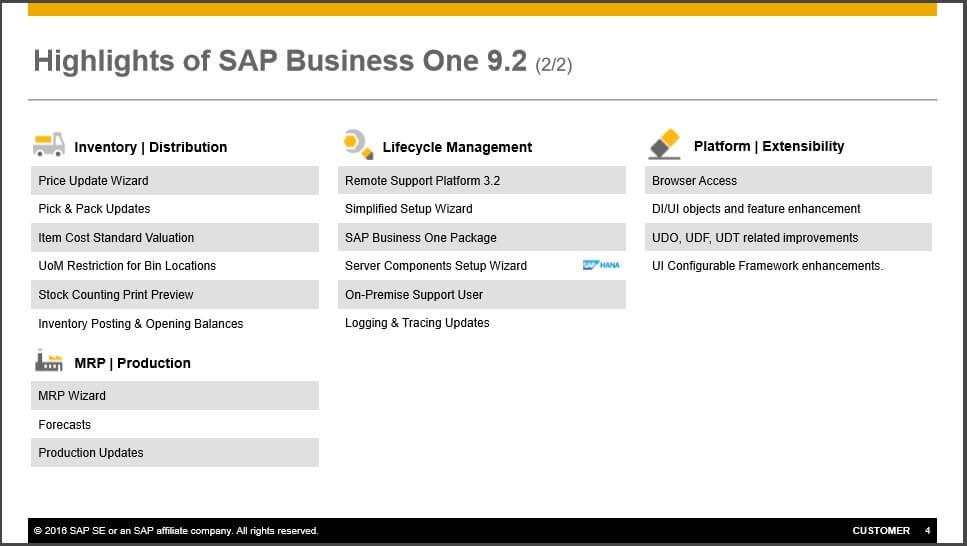Click the delivery truck icon beside Inventory | Distribution
Screen dimensions: 967x546
pyautogui.click(x=49, y=144)
